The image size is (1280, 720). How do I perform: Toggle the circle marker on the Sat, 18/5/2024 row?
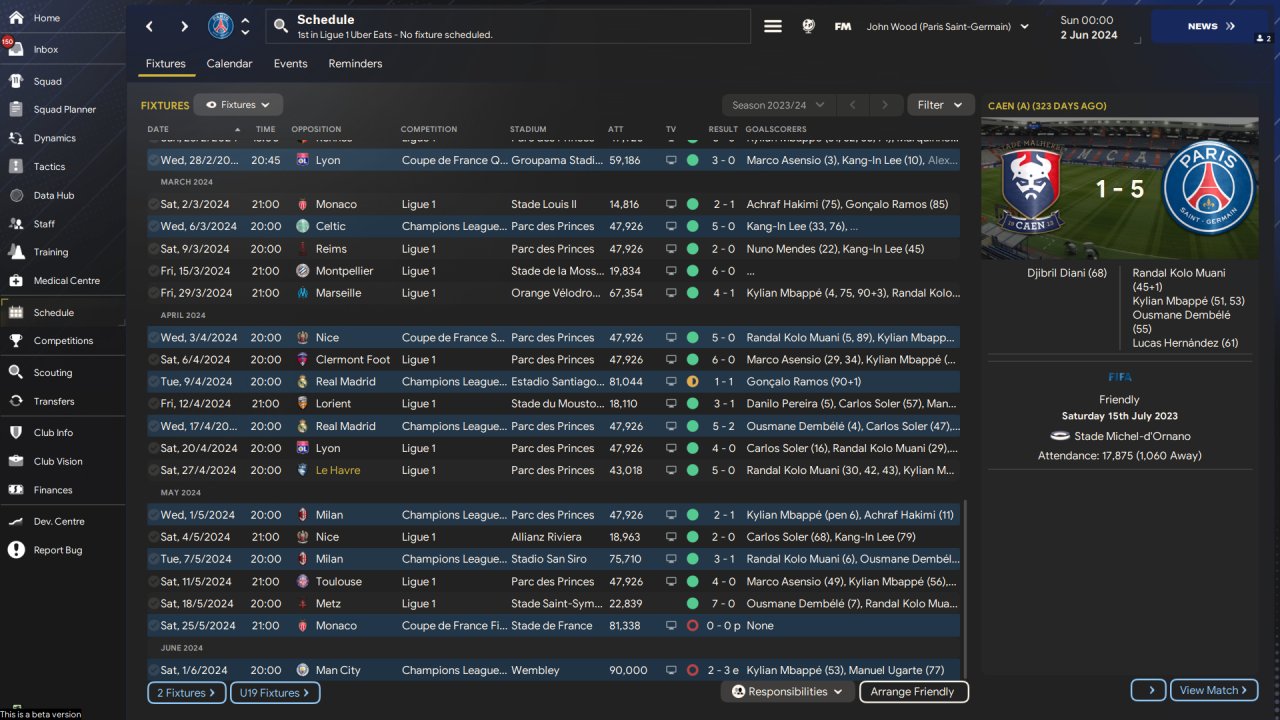point(153,604)
